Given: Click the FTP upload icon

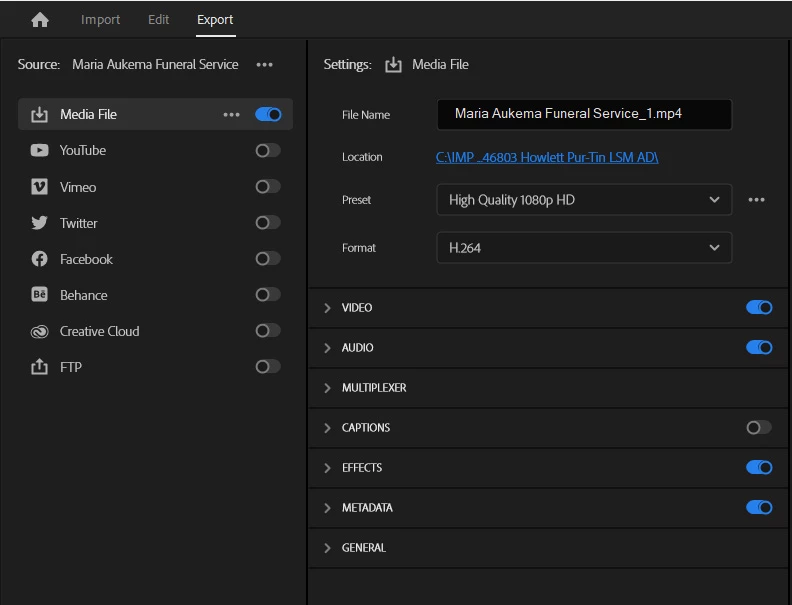Looking at the screenshot, I should click(x=40, y=367).
